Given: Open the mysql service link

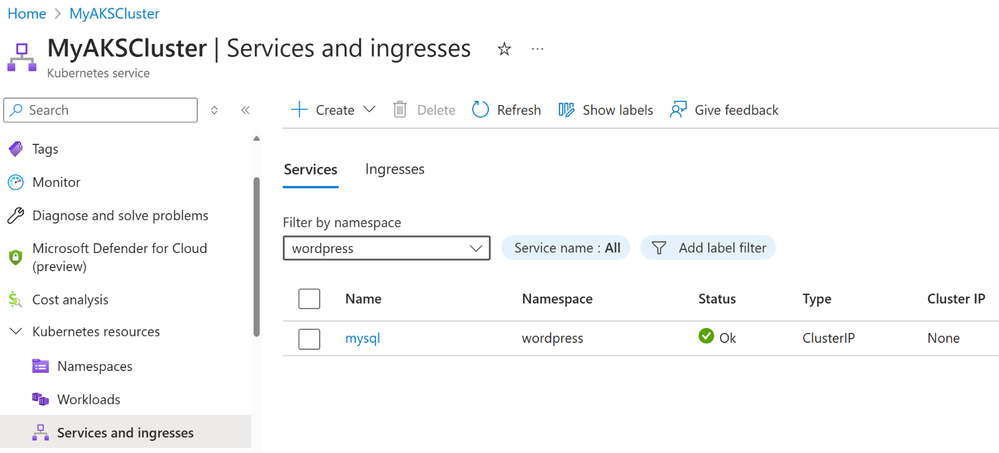Looking at the screenshot, I should [363, 338].
